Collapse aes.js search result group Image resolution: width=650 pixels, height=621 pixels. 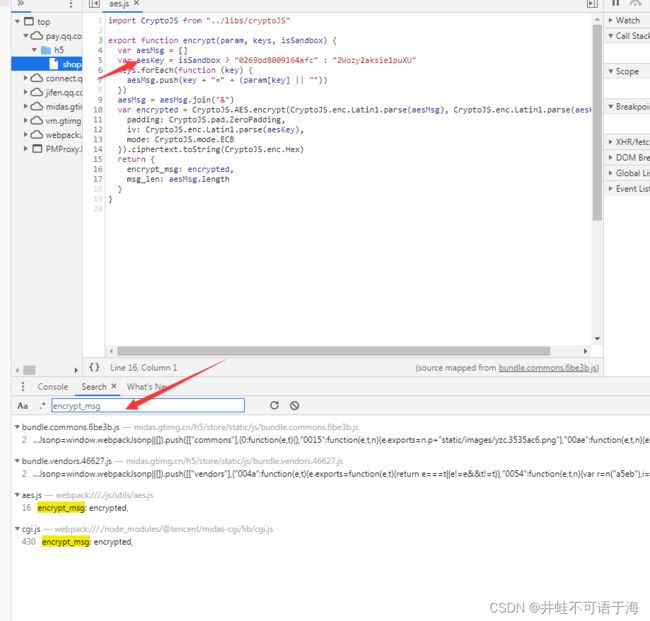[x=17, y=495]
